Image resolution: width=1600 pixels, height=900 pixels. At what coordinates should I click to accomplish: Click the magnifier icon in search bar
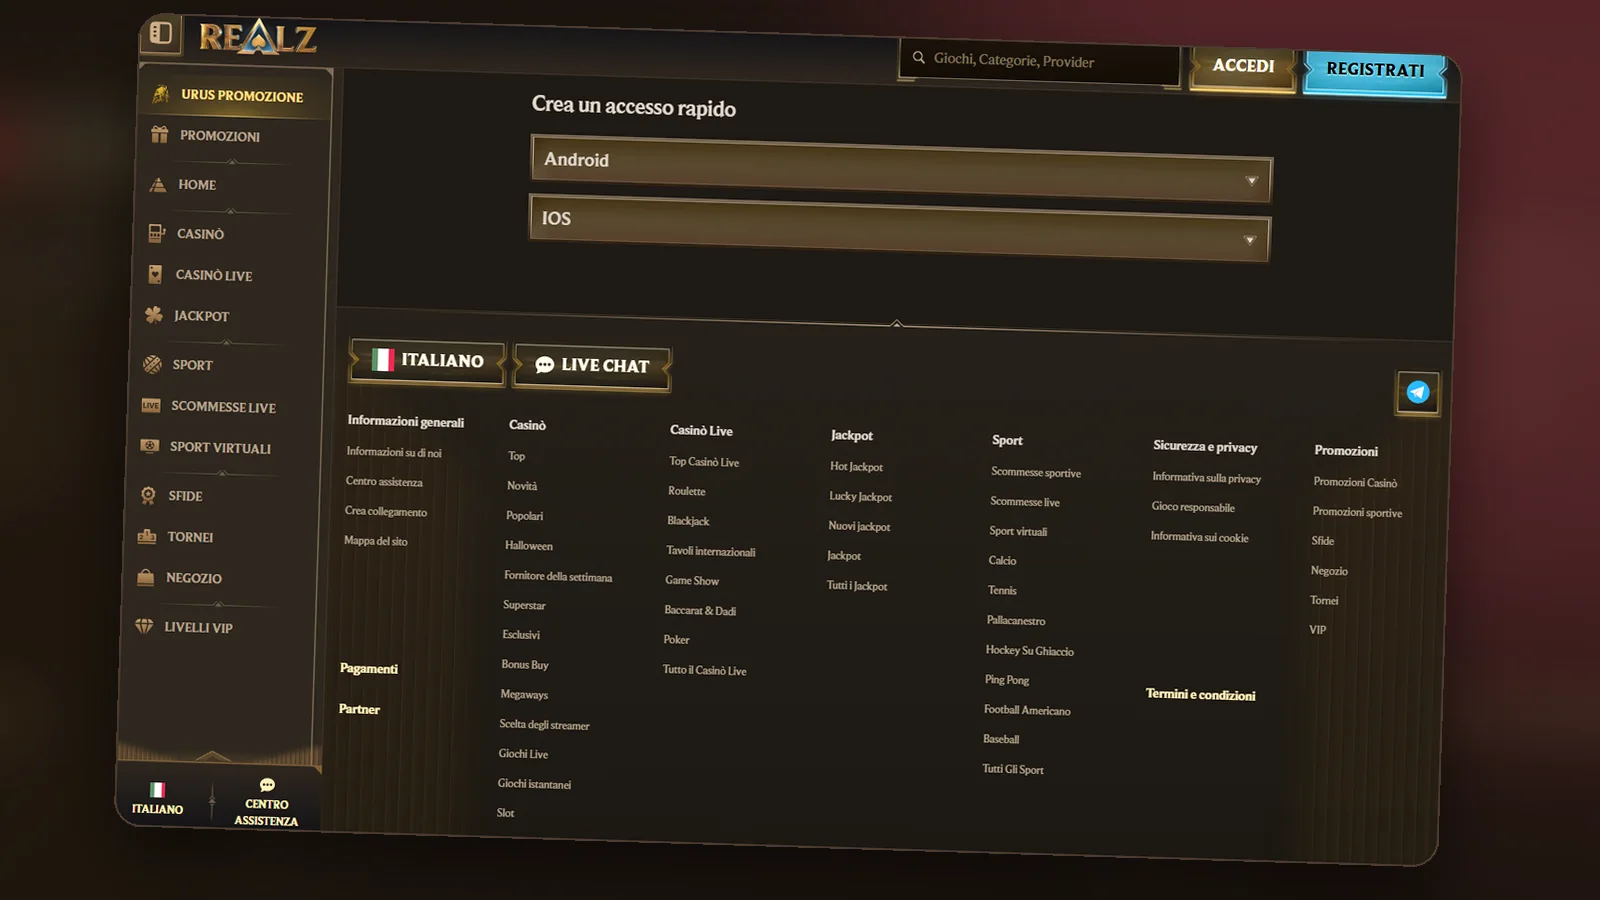pyautogui.click(x=918, y=57)
